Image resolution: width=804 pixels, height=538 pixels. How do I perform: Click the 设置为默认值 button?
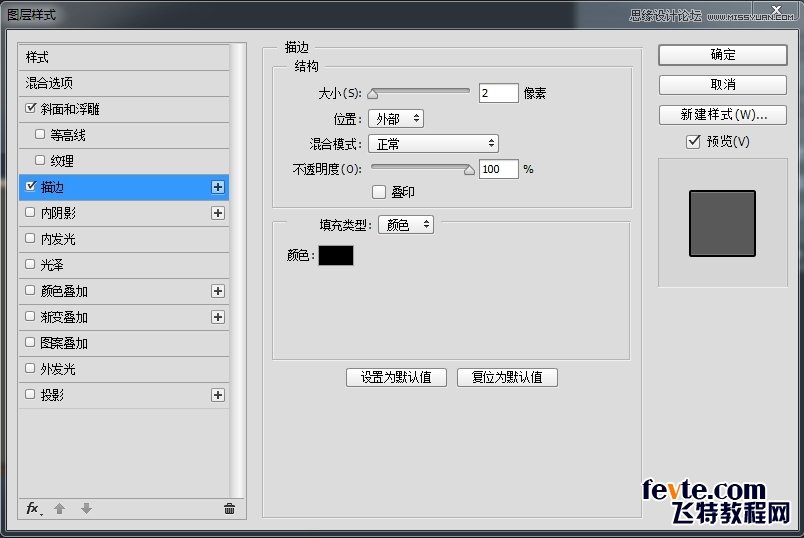[x=396, y=377]
